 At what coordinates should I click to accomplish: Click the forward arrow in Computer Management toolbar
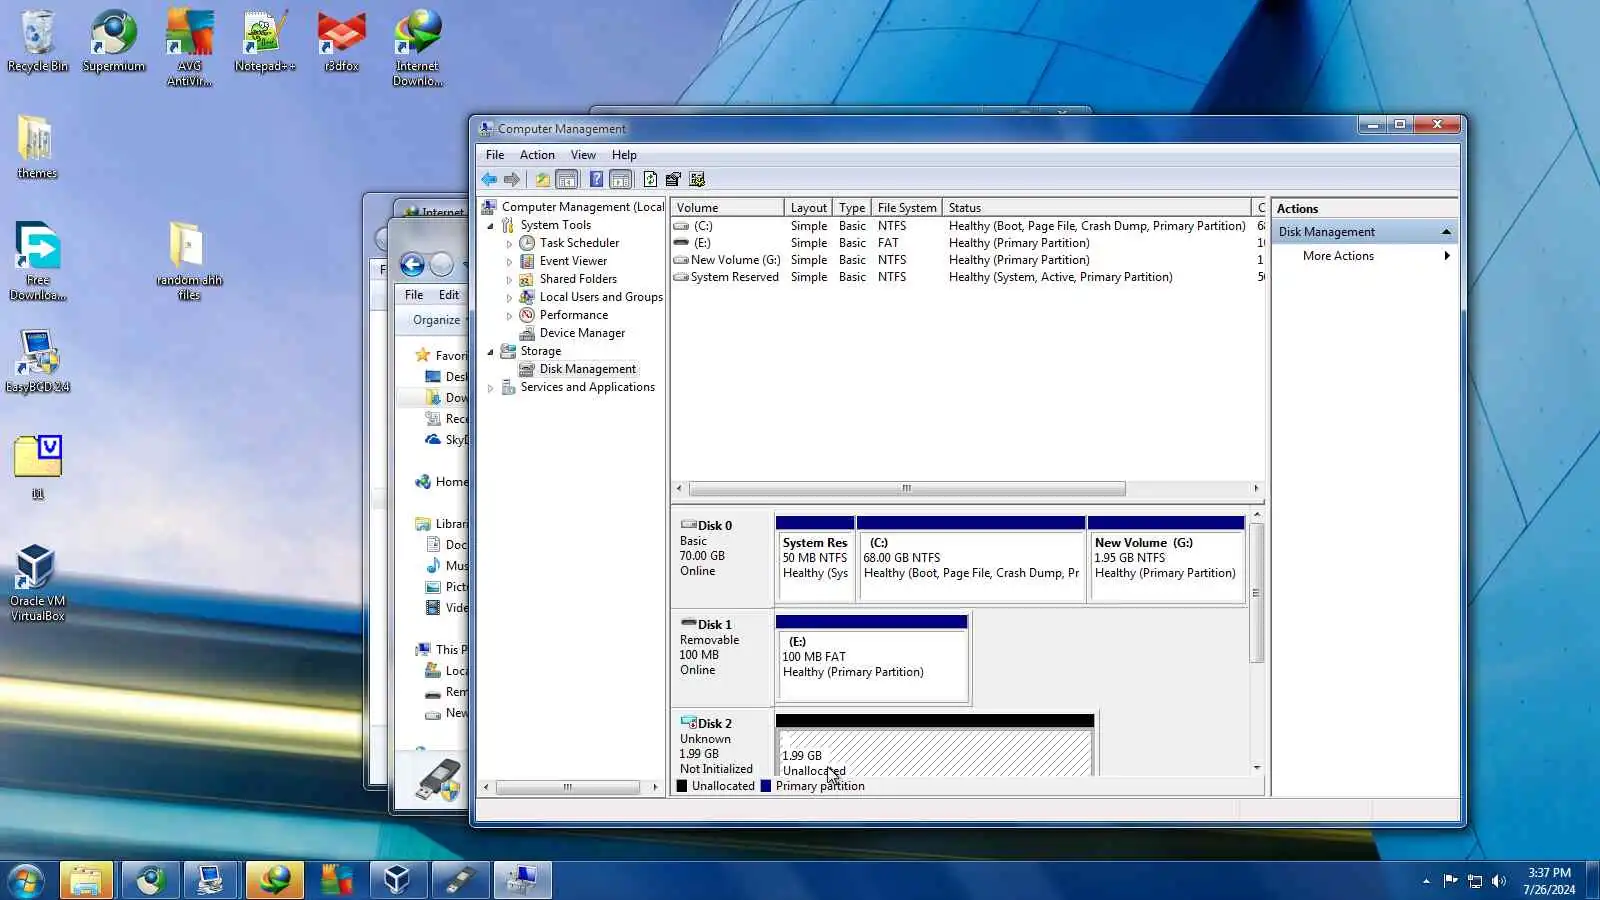512,180
